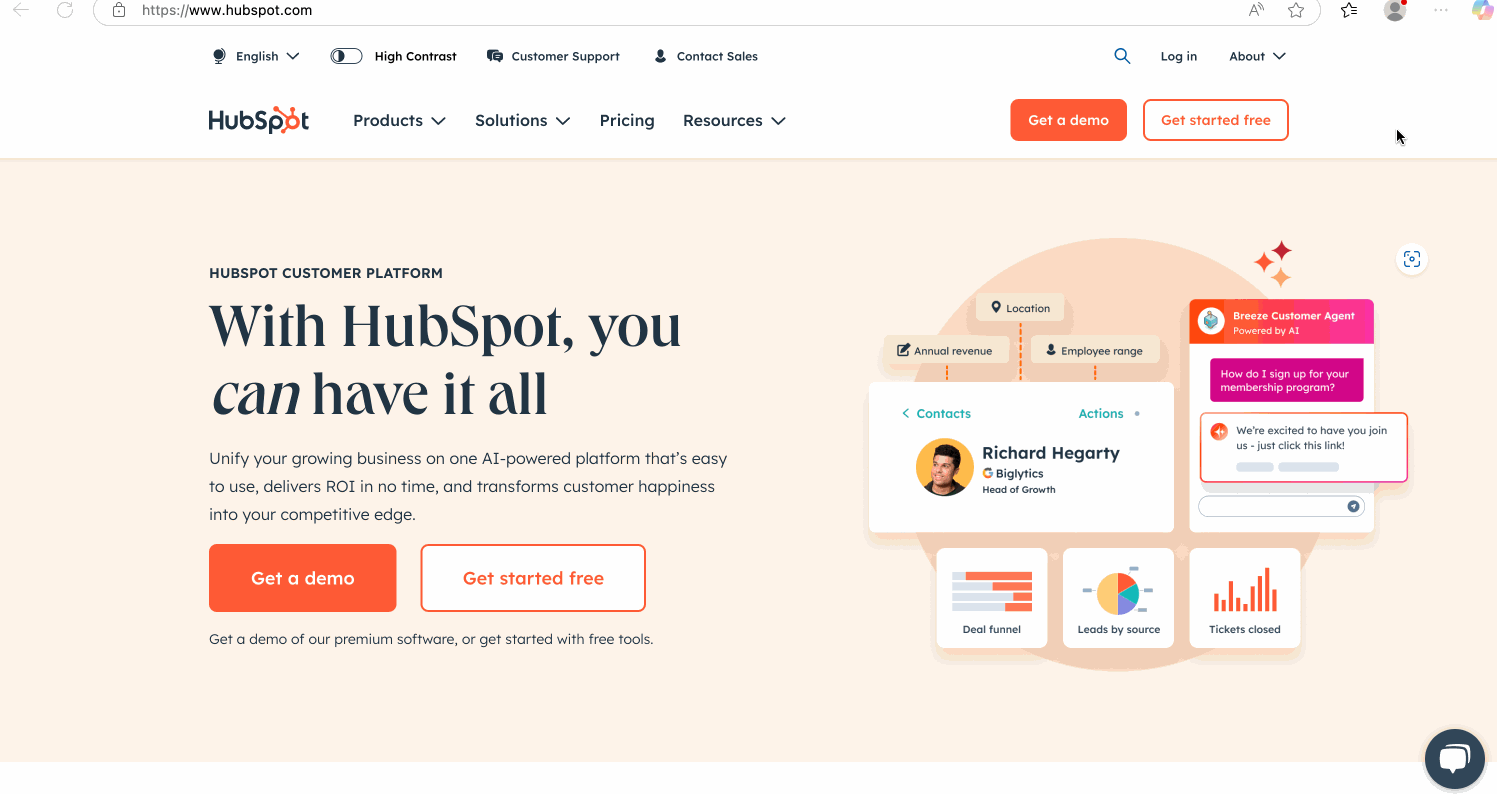Click the Log in link
This screenshot has width=1497, height=794.
click(1178, 56)
